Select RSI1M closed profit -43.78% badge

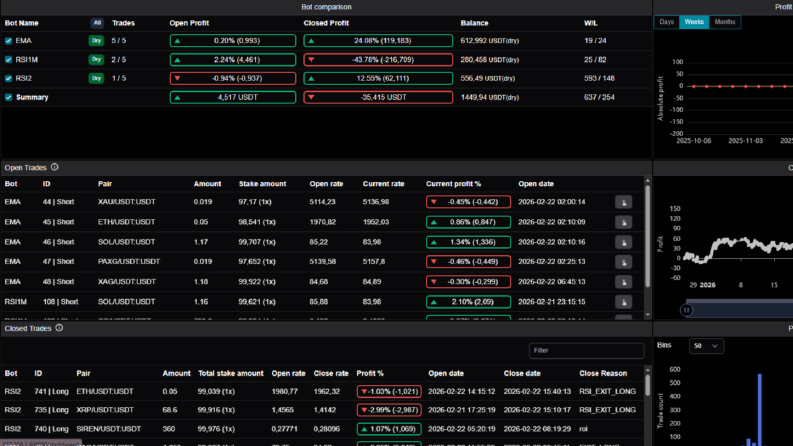378,60
